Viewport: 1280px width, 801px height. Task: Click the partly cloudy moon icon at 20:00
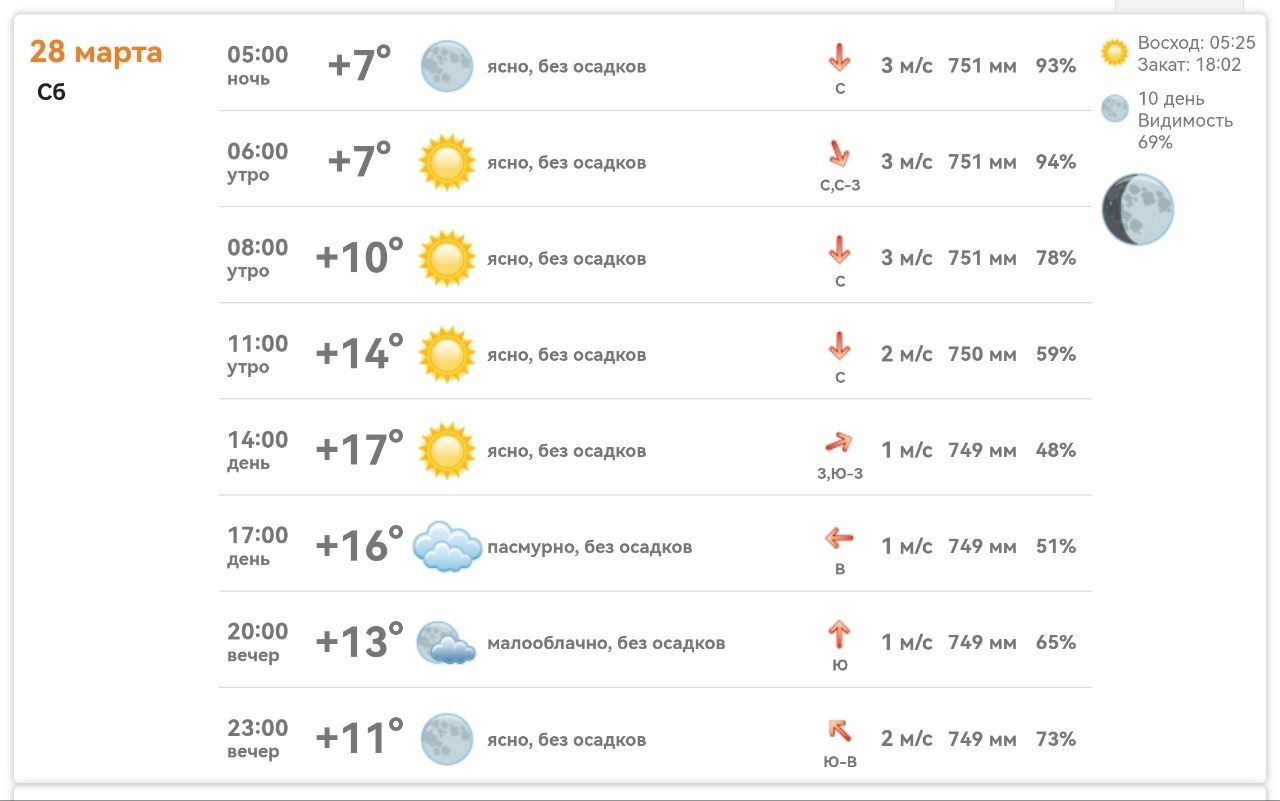click(445, 643)
